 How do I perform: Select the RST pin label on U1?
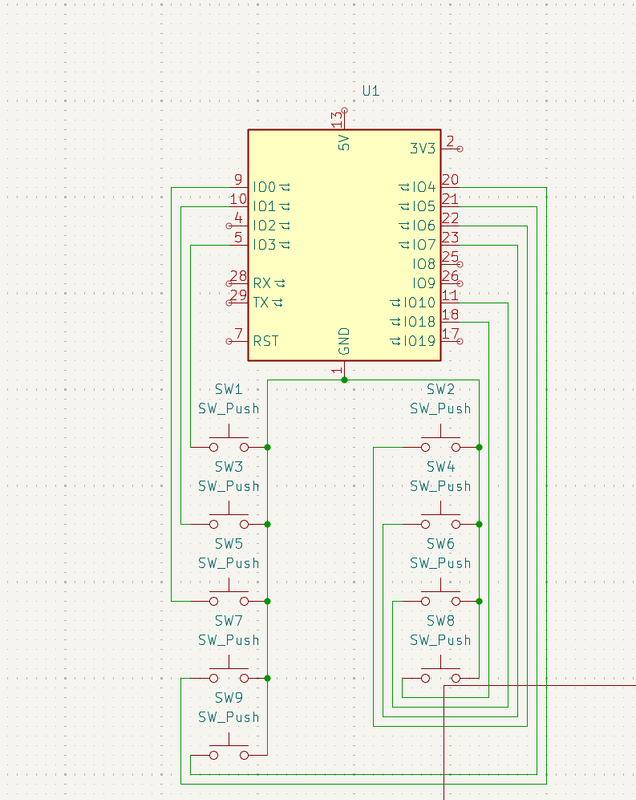(x=266, y=341)
